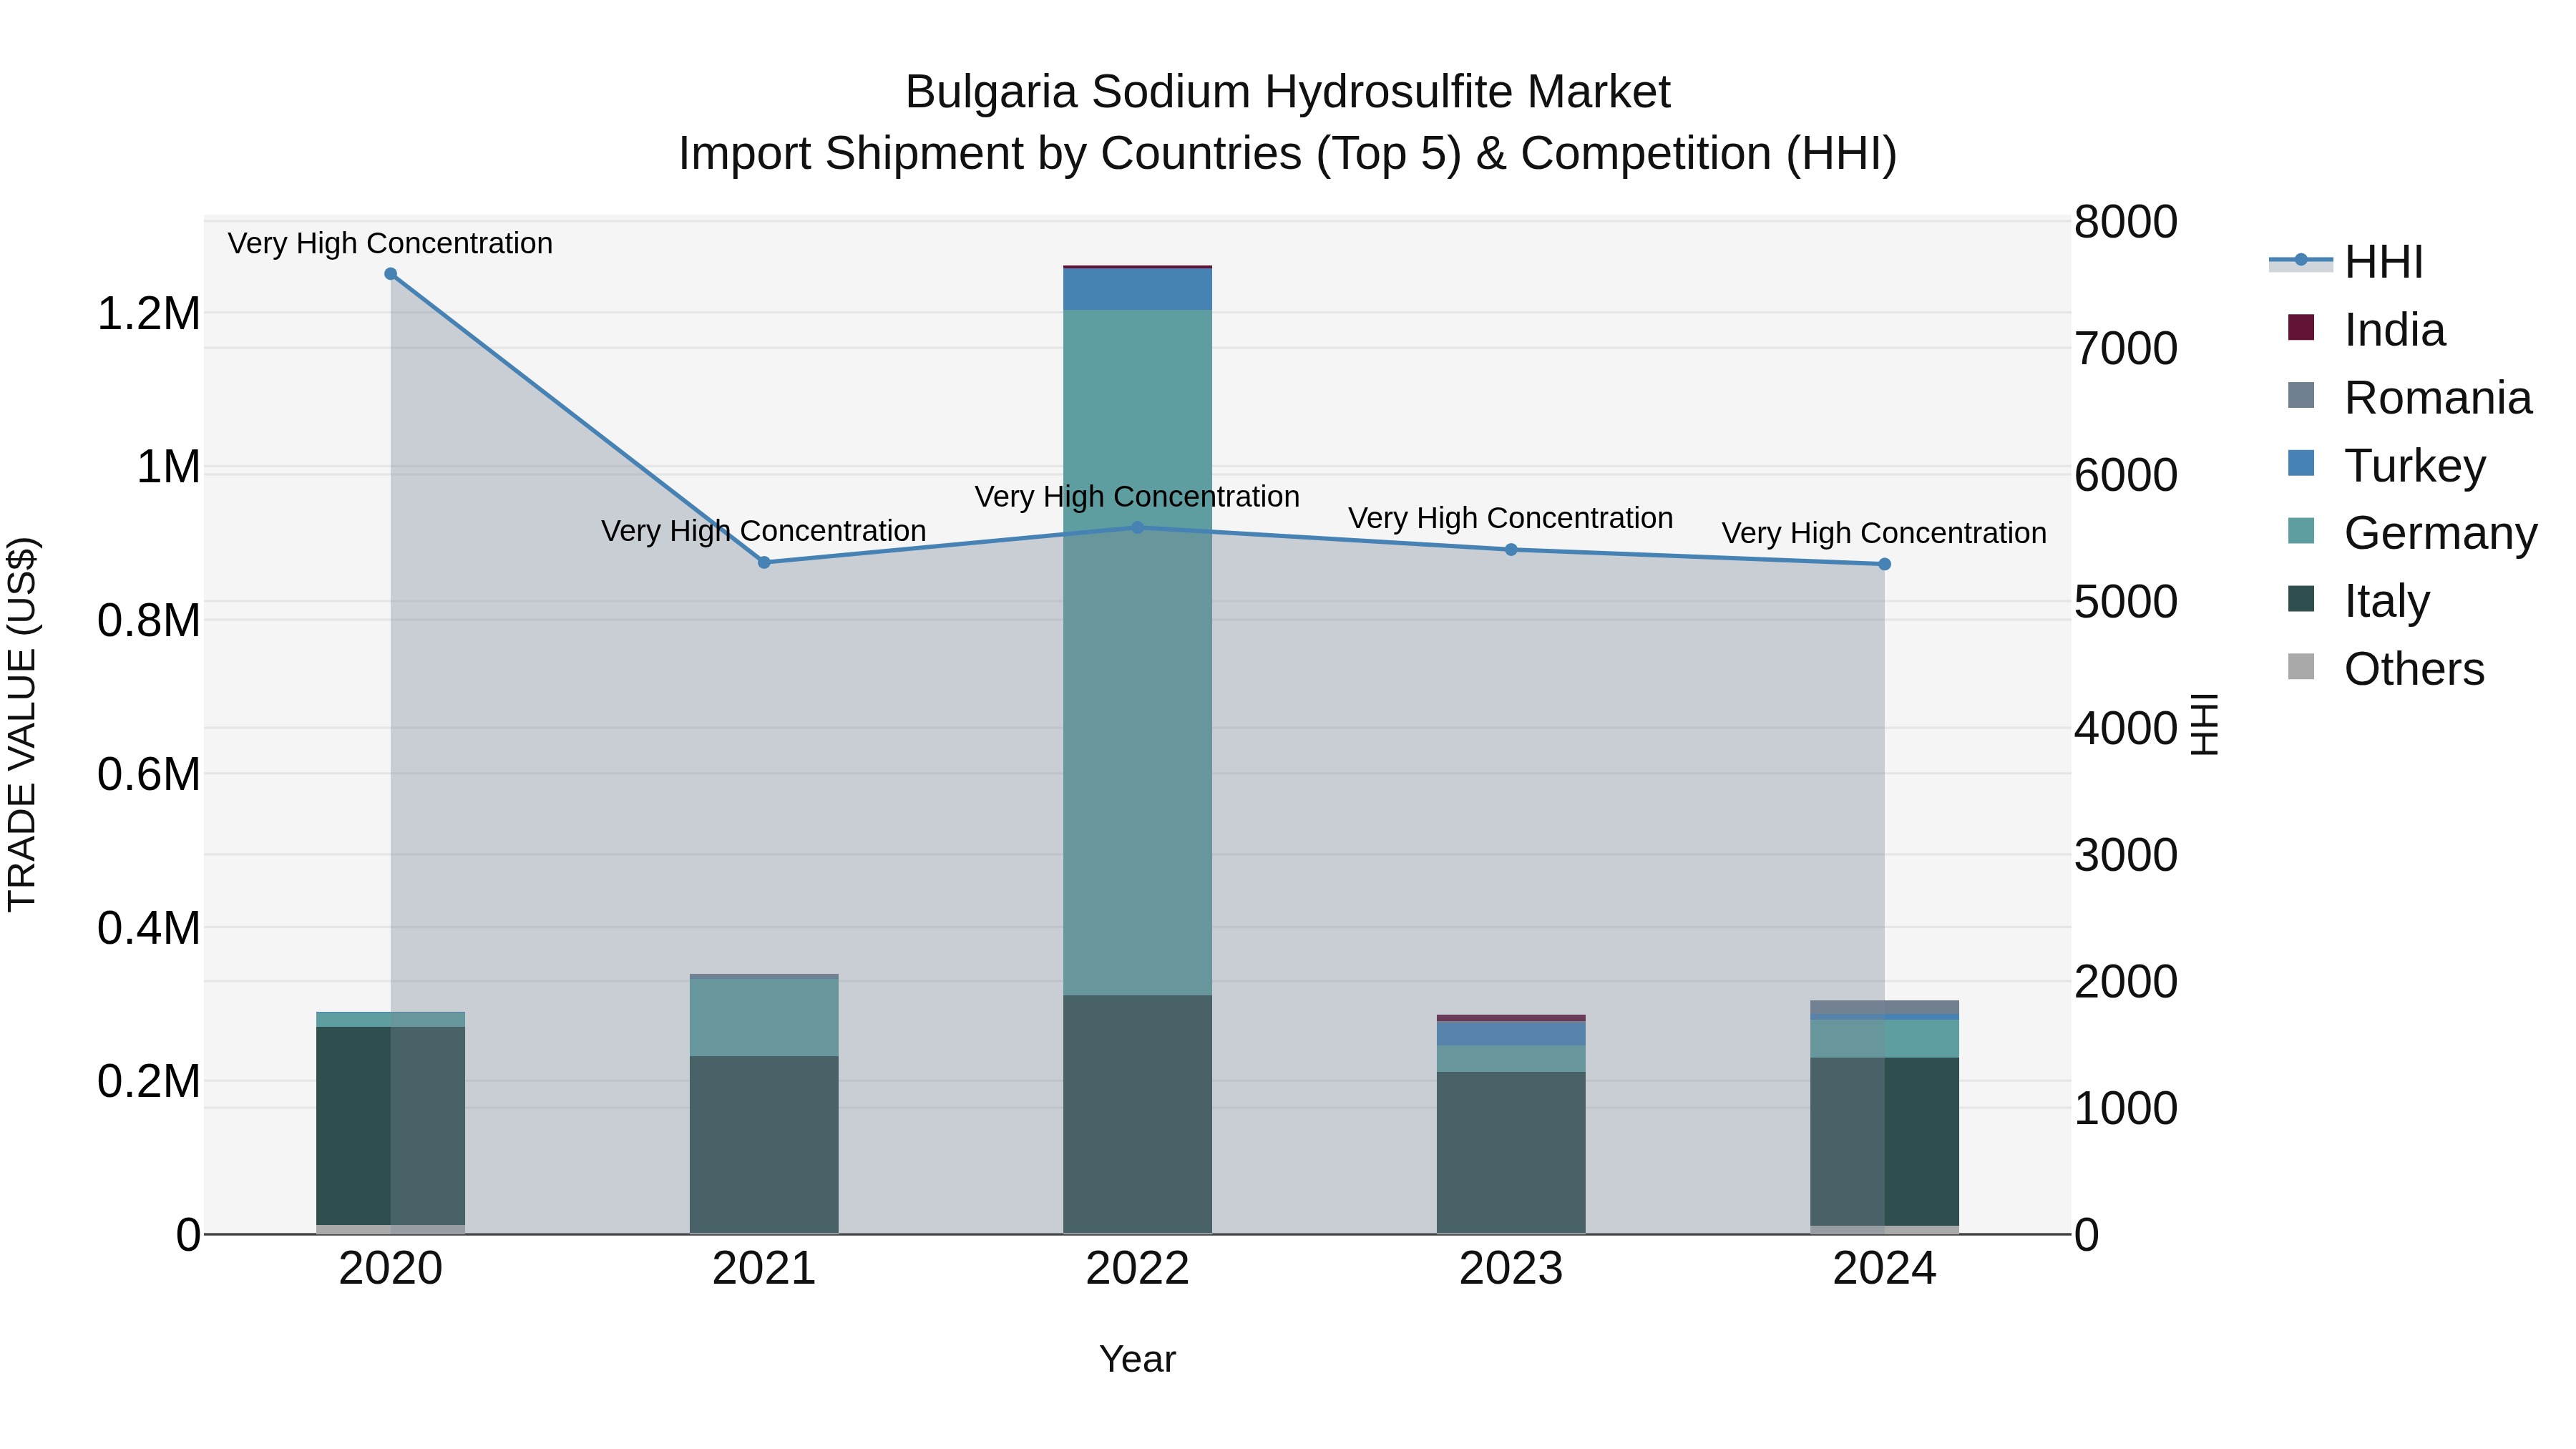Click the Italy segment of 2020 bar

(391, 1126)
